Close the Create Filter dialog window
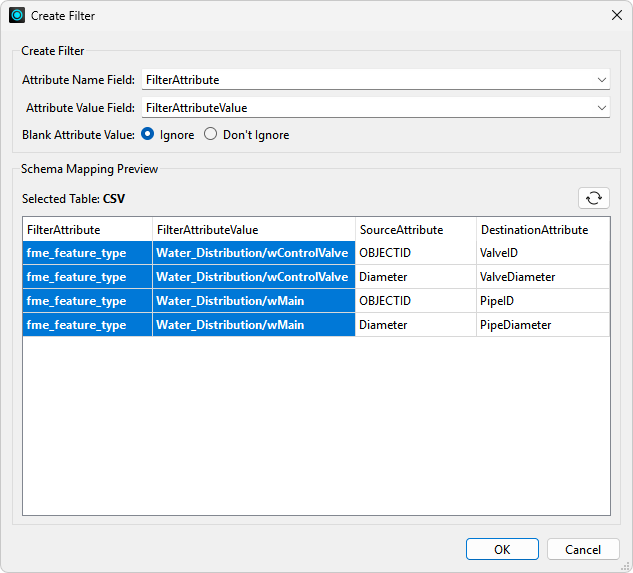The height and width of the screenshot is (573, 633). (615, 16)
